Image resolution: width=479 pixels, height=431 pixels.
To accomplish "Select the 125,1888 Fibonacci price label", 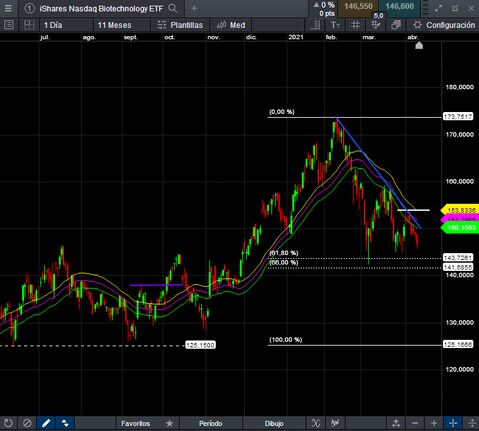I will coord(458,344).
